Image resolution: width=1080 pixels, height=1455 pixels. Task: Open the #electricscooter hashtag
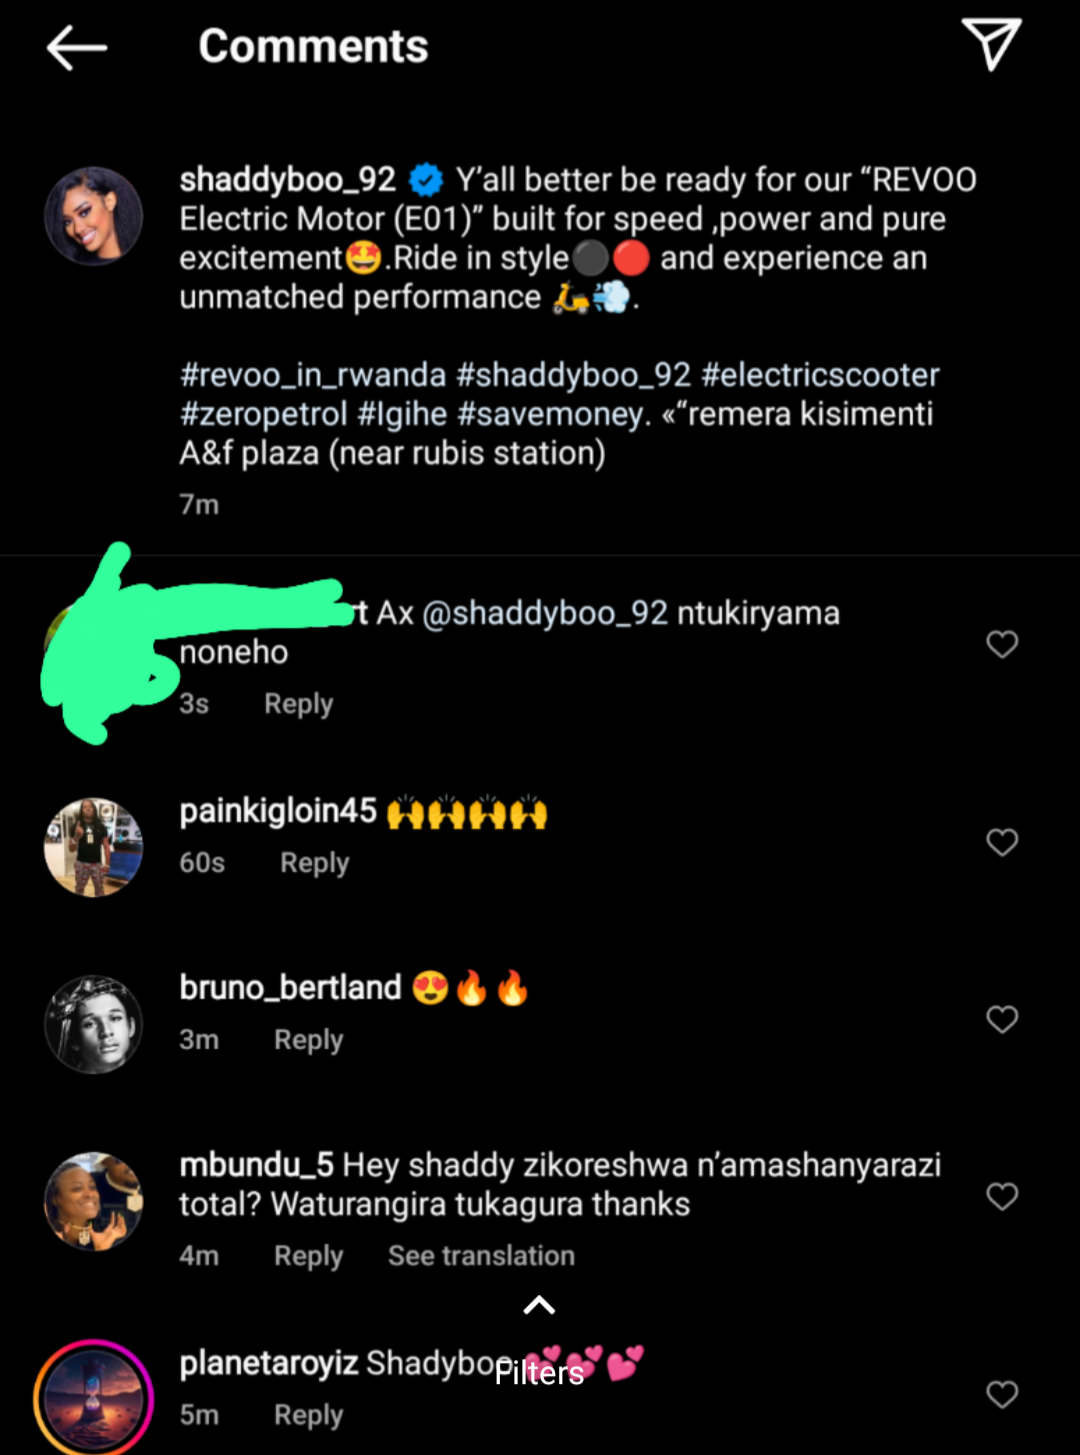(820, 375)
